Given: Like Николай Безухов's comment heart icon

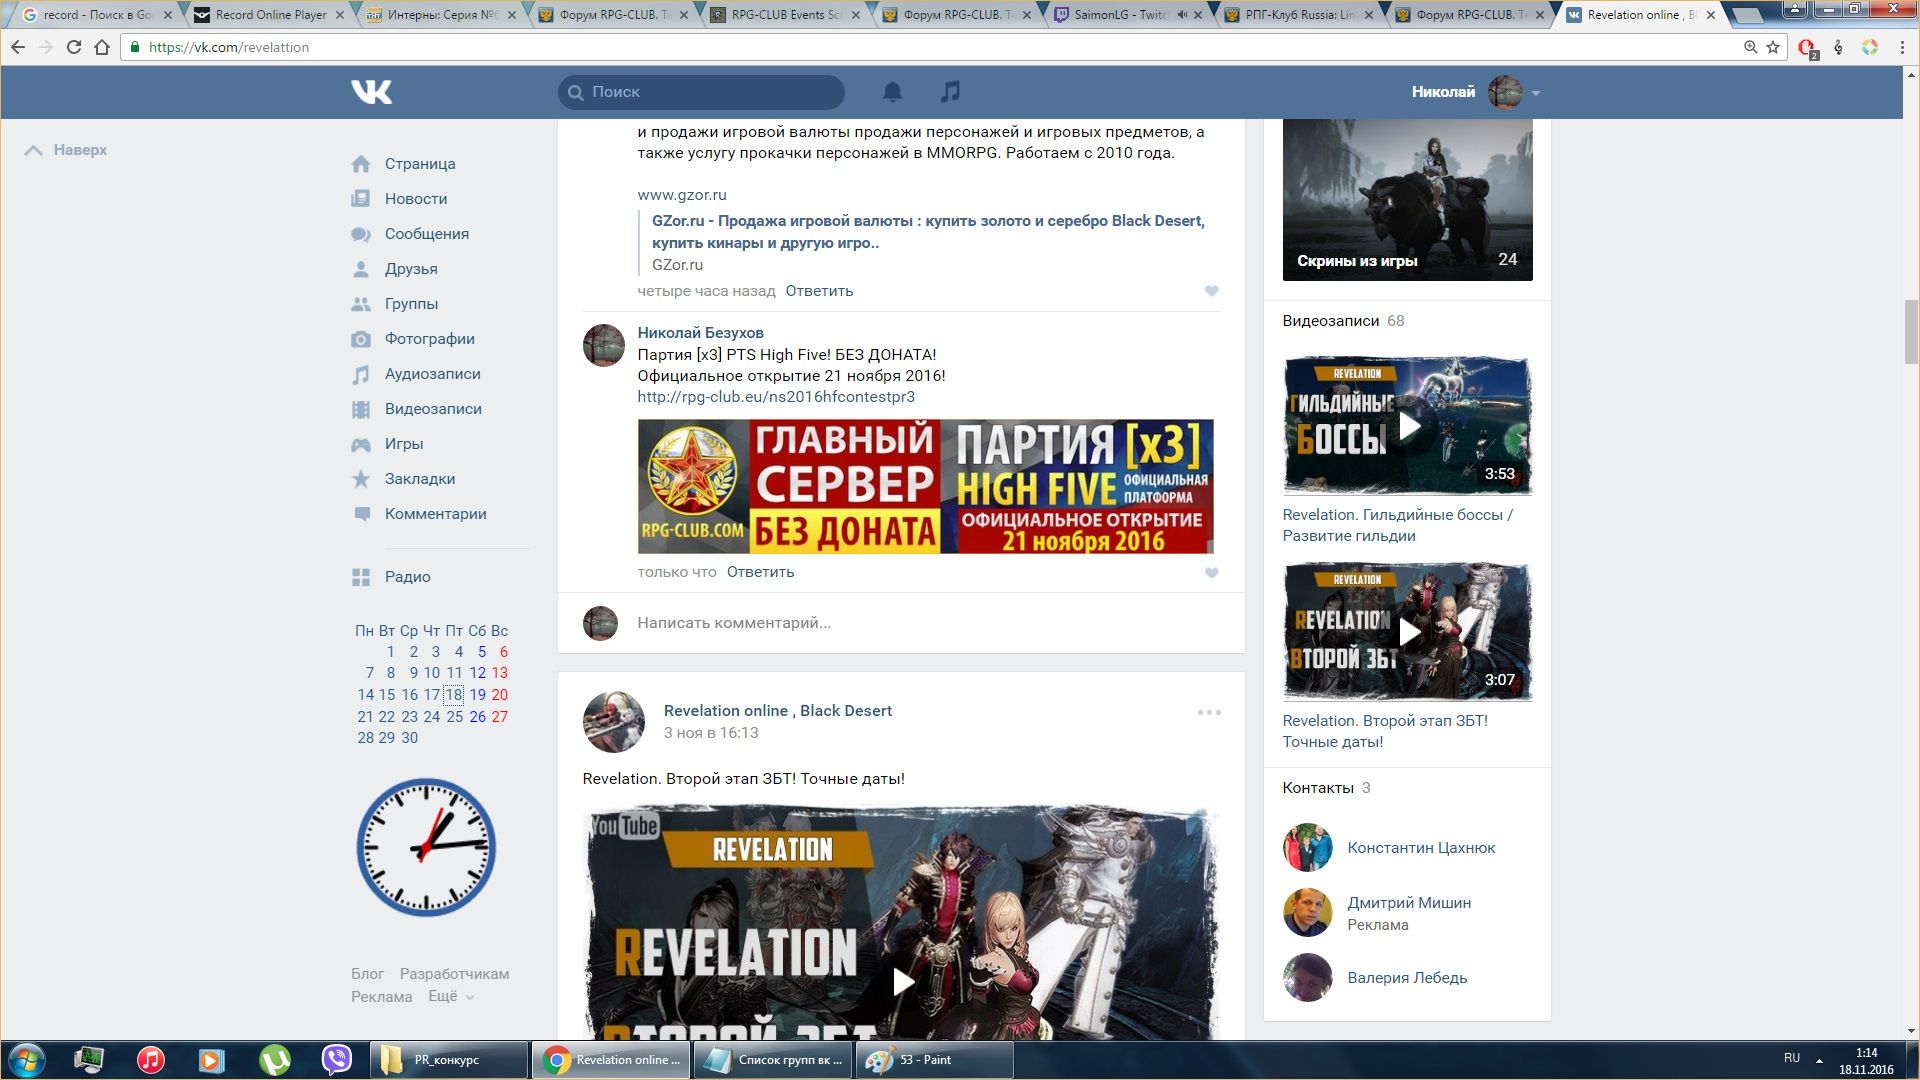Looking at the screenshot, I should tap(1211, 573).
